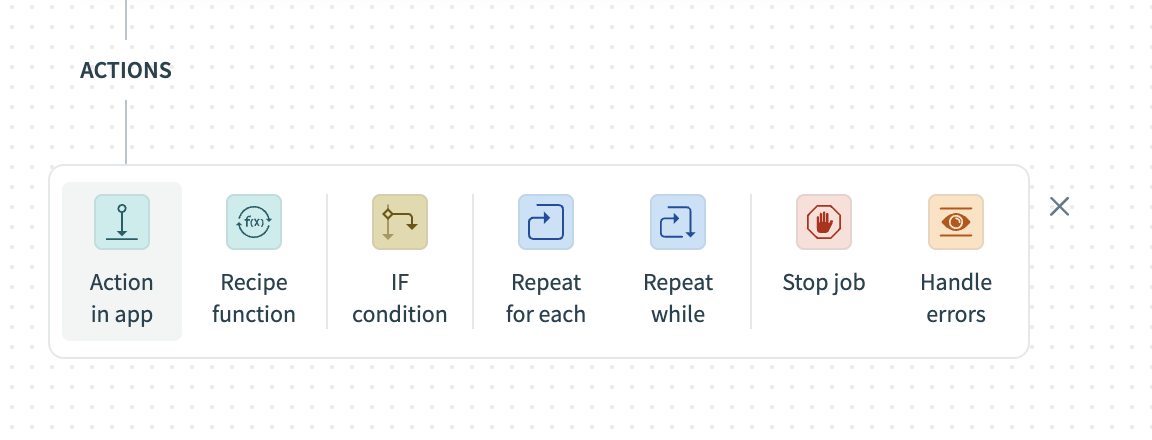Image resolution: width=1152 pixels, height=440 pixels.
Task: Select the "Stop job" text label
Action: tap(824, 283)
